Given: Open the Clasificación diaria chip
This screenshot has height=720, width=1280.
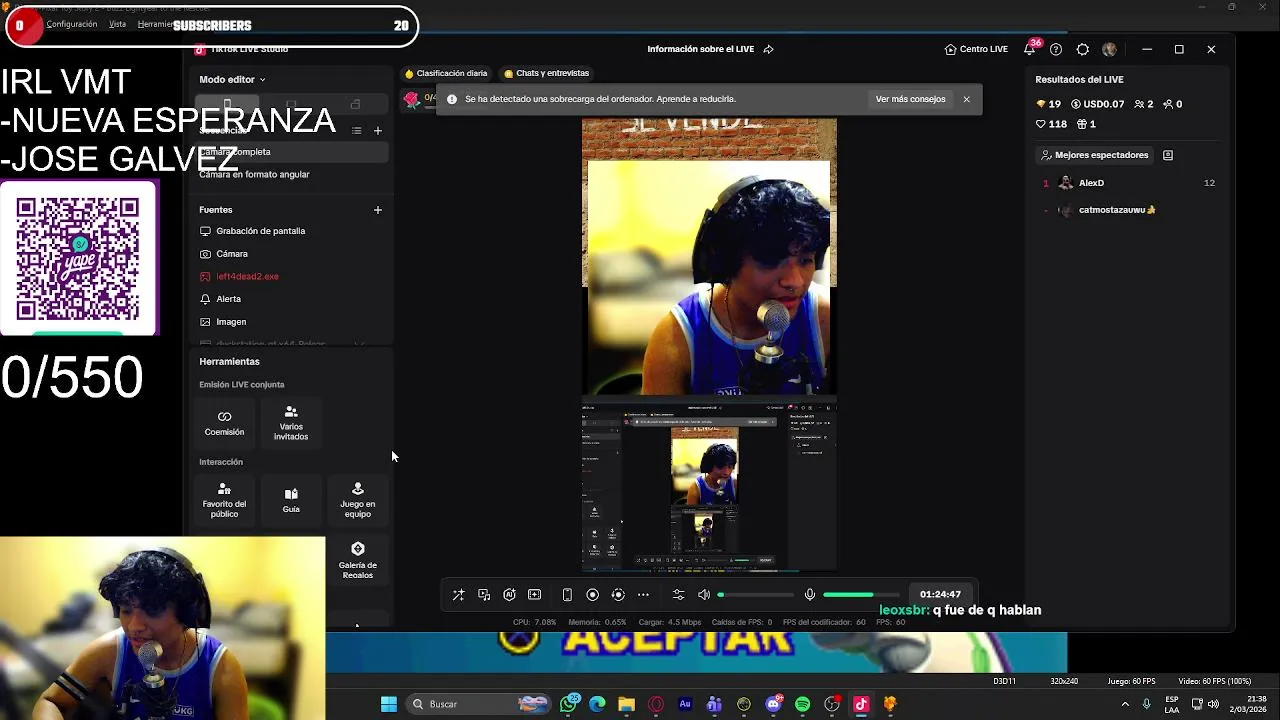Looking at the screenshot, I should tap(446, 73).
